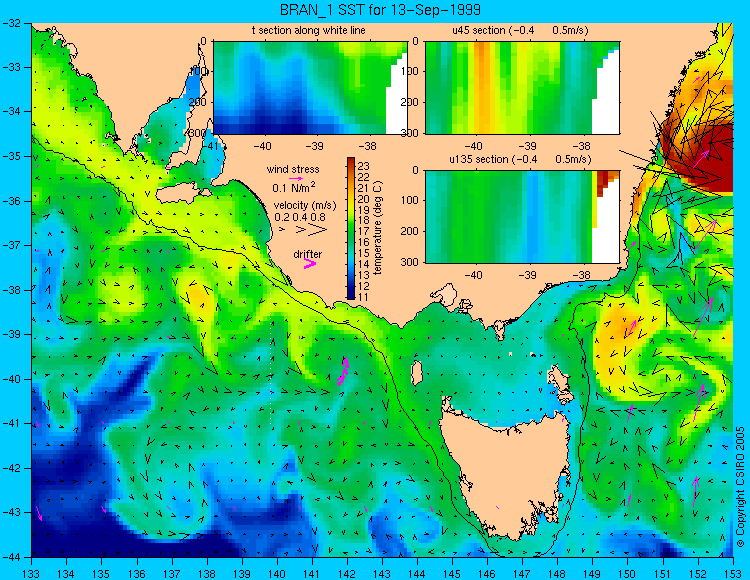This screenshot has width=750, height=580.
Task: Click the black velocity scale arrowheads legend
Action: click(x=304, y=230)
